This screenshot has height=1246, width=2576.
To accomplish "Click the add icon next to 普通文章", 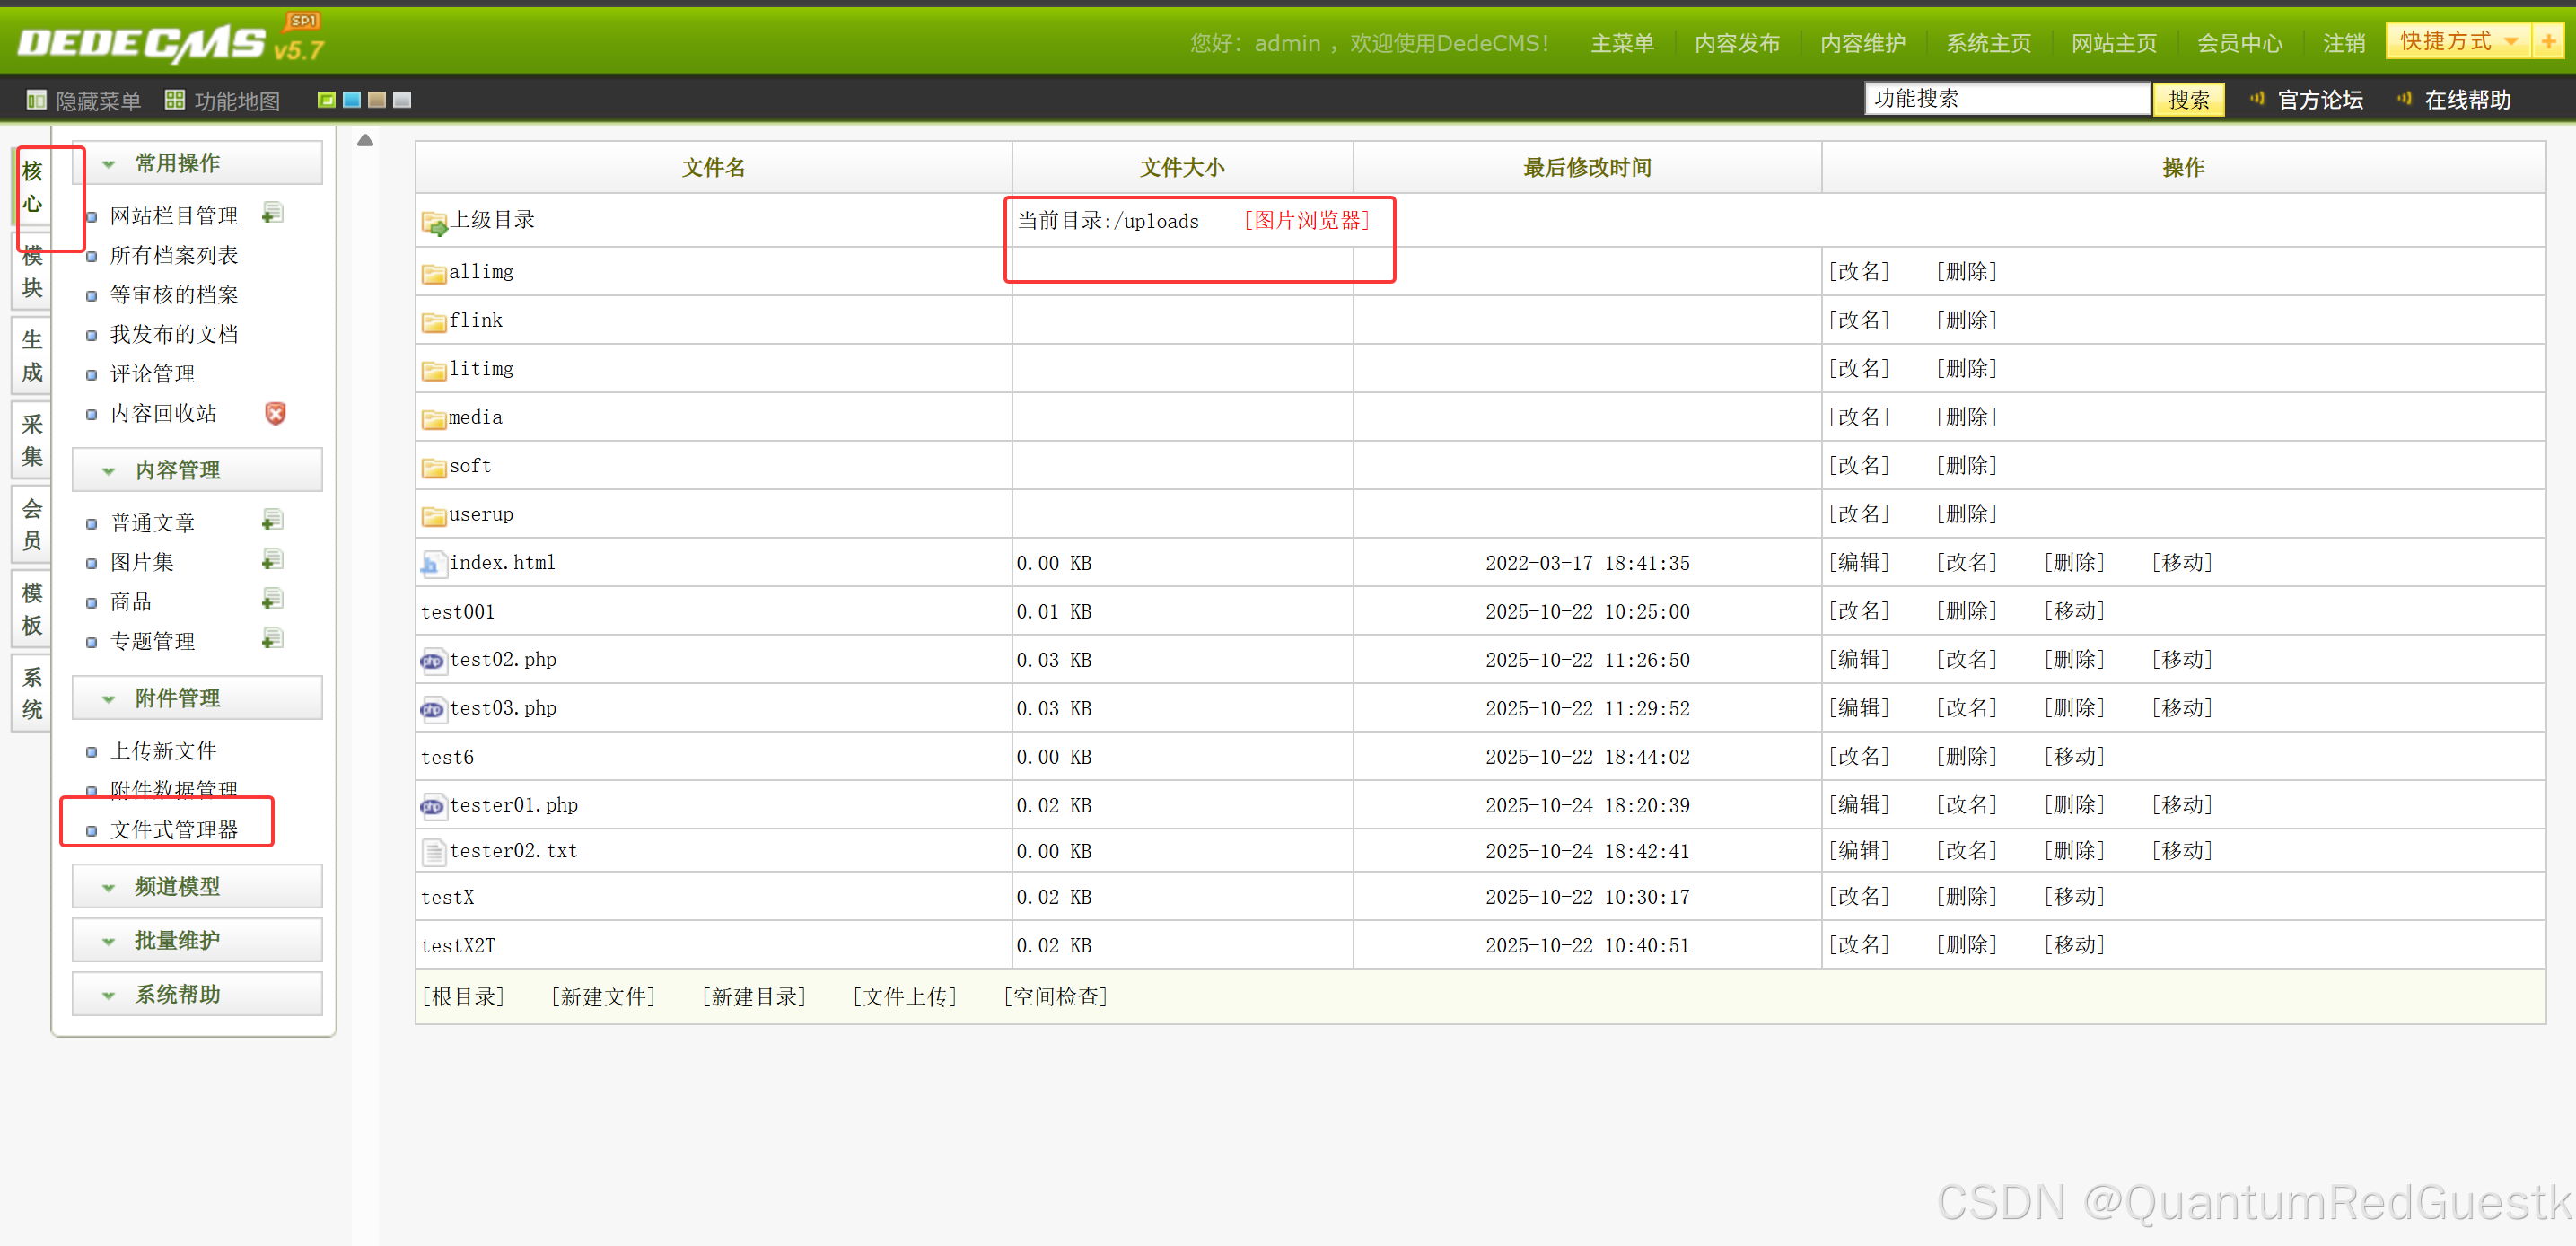I will tap(272, 521).
